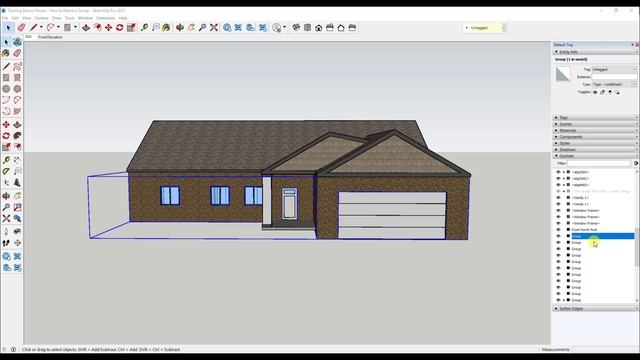The image size is (640, 360).
Task: Select the Paint Bucket tool in top toolbar
Action: pos(166,28)
